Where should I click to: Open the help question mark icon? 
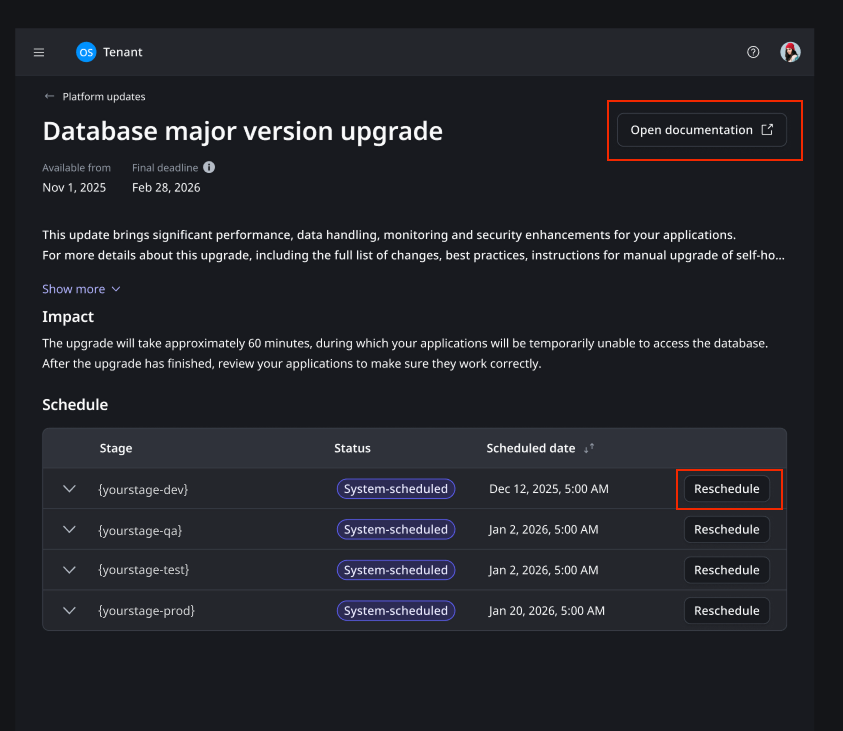point(753,52)
